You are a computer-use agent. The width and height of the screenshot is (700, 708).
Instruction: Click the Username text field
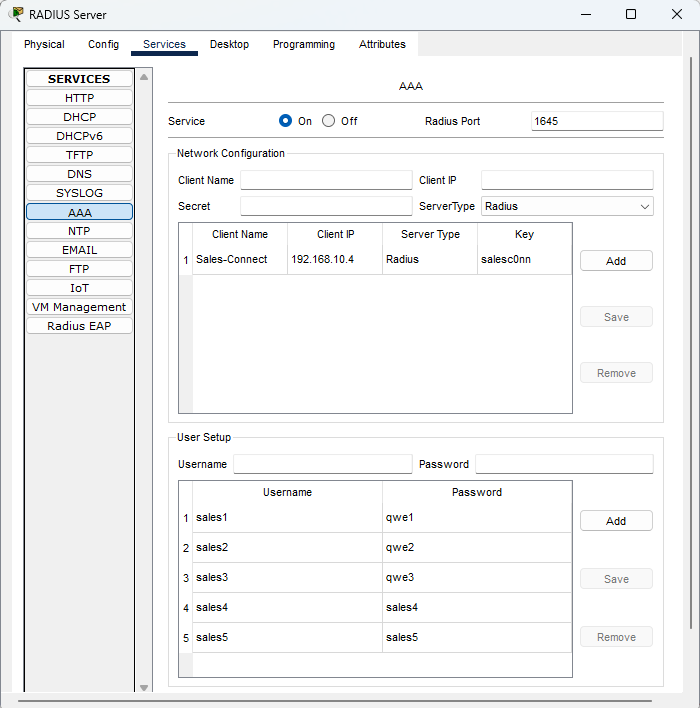click(322, 464)
